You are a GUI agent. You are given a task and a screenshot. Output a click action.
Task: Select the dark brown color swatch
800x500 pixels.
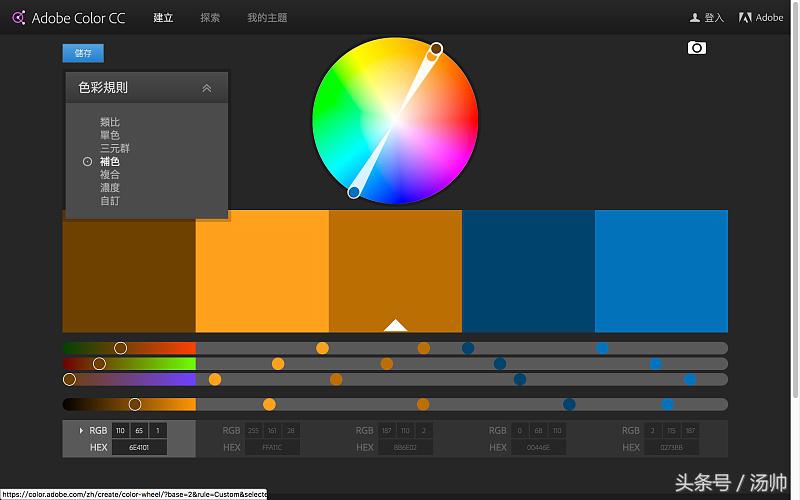[x=129, y=276]
